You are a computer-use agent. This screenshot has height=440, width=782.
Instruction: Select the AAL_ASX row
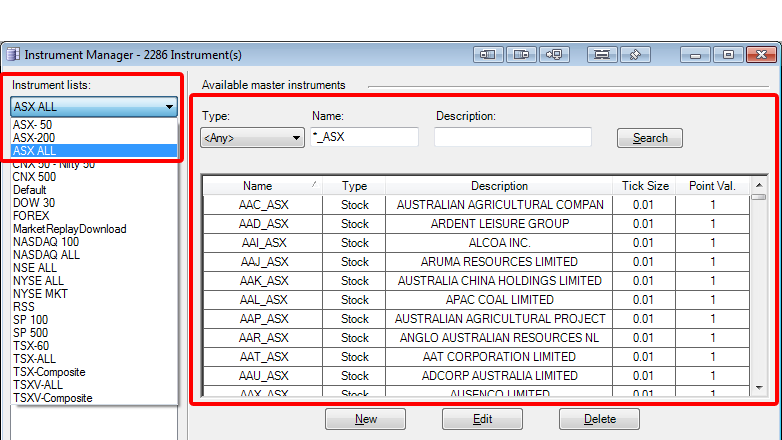pyautogui.click(x=476, y=300)
